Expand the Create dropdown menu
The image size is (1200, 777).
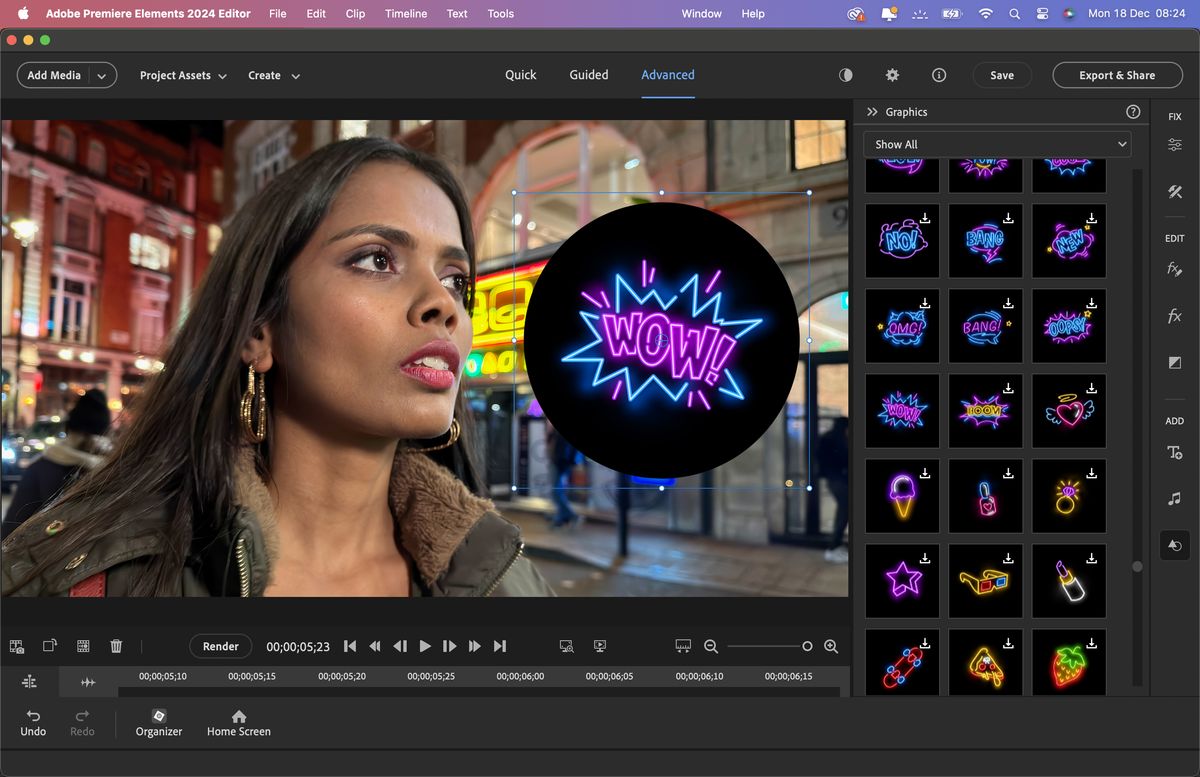[x=274, y=75]
